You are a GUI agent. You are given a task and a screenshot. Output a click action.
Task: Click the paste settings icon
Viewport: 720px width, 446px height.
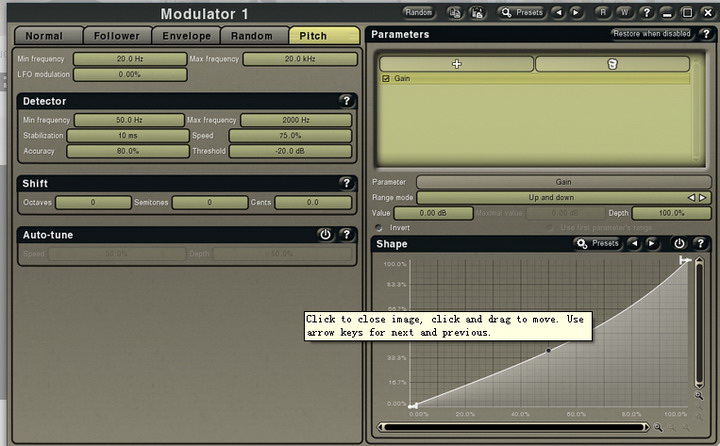[478, 13]
